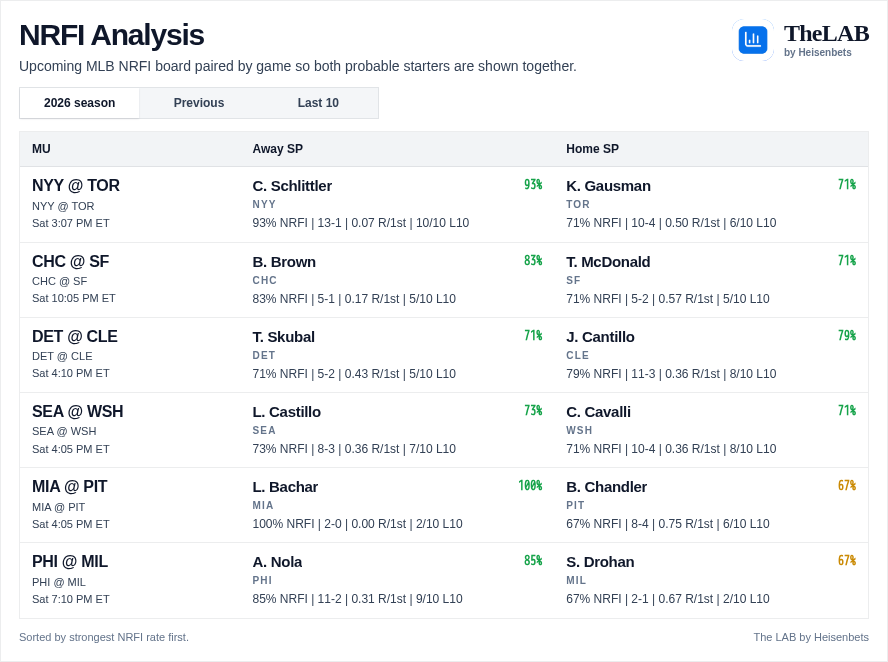Click Gausman's stat line 10-4 | 0.50 R/1st
The height and width of the screenshot is (662, 888).
coord(671,223)
